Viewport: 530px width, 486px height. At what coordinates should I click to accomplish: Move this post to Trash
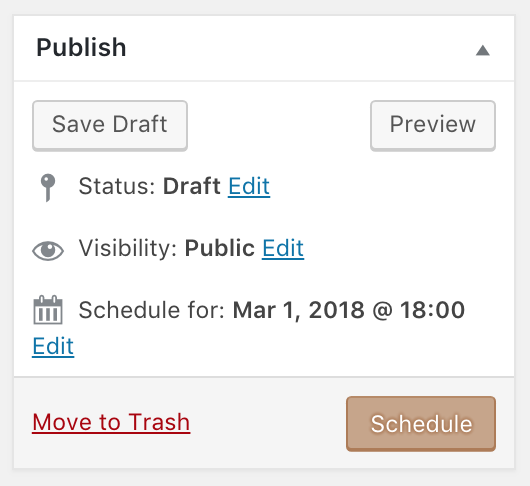tap(111, 422)
